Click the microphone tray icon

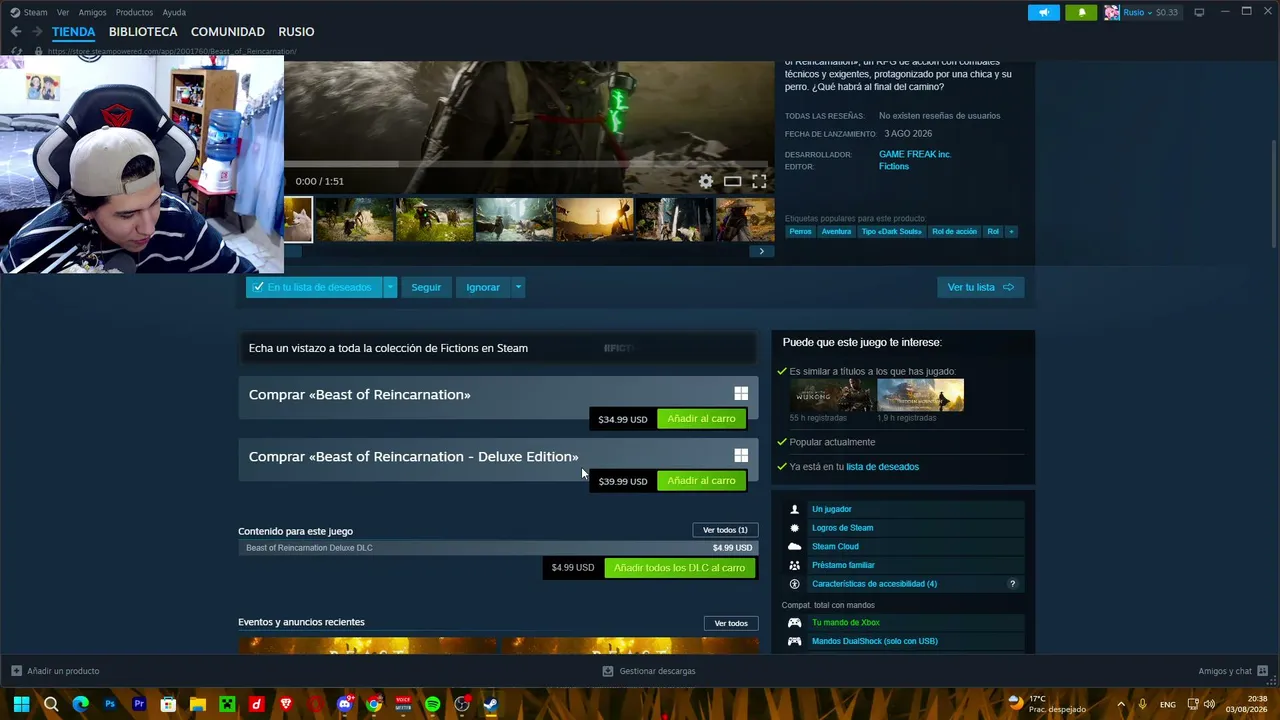tap(1142, 704)
